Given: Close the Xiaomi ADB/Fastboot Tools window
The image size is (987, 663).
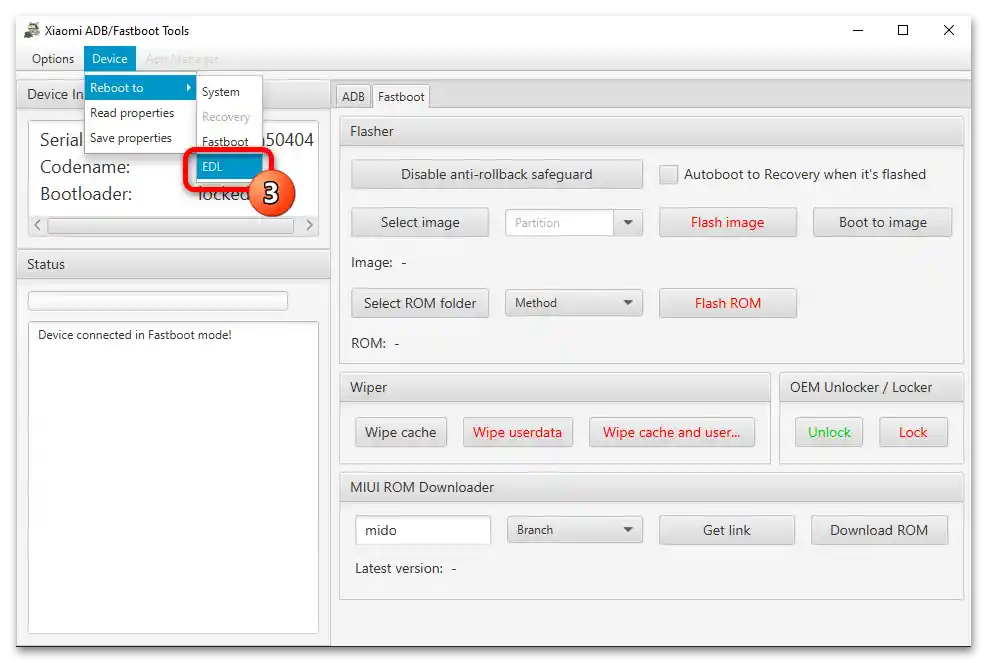Looking at the screenshot, I should (x=949, y=30).
